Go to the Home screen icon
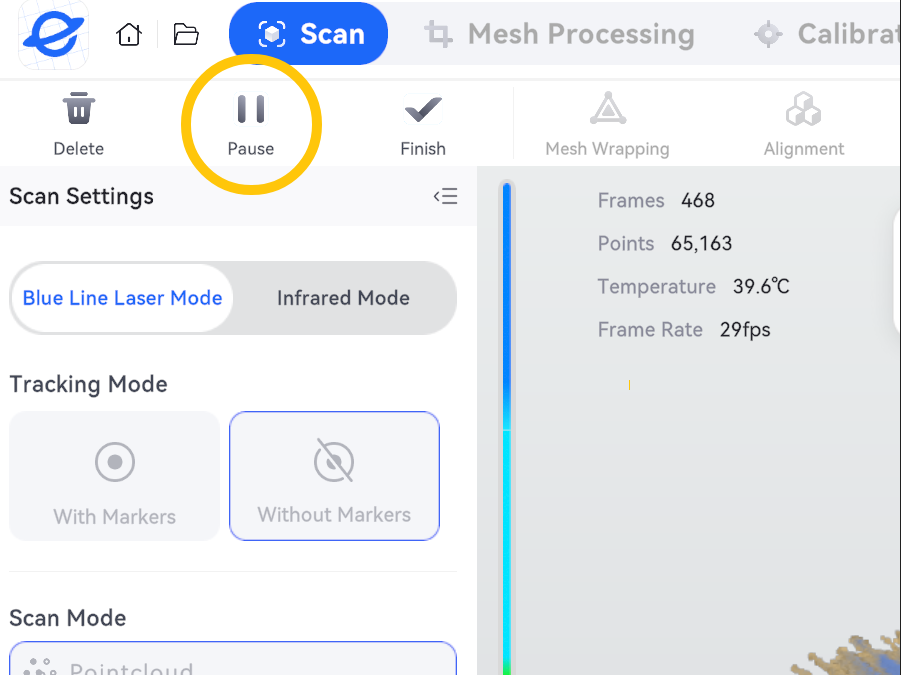Viewport: 901px width, 675px height. tap(129, 34)
